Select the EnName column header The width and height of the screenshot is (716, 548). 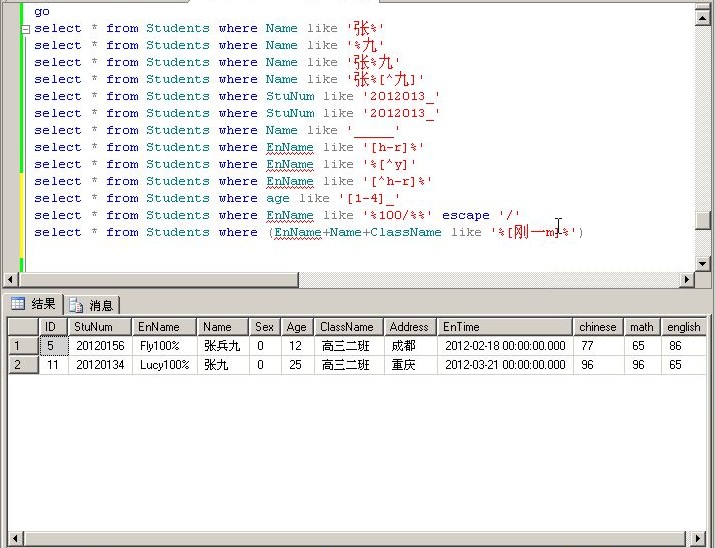164,327
